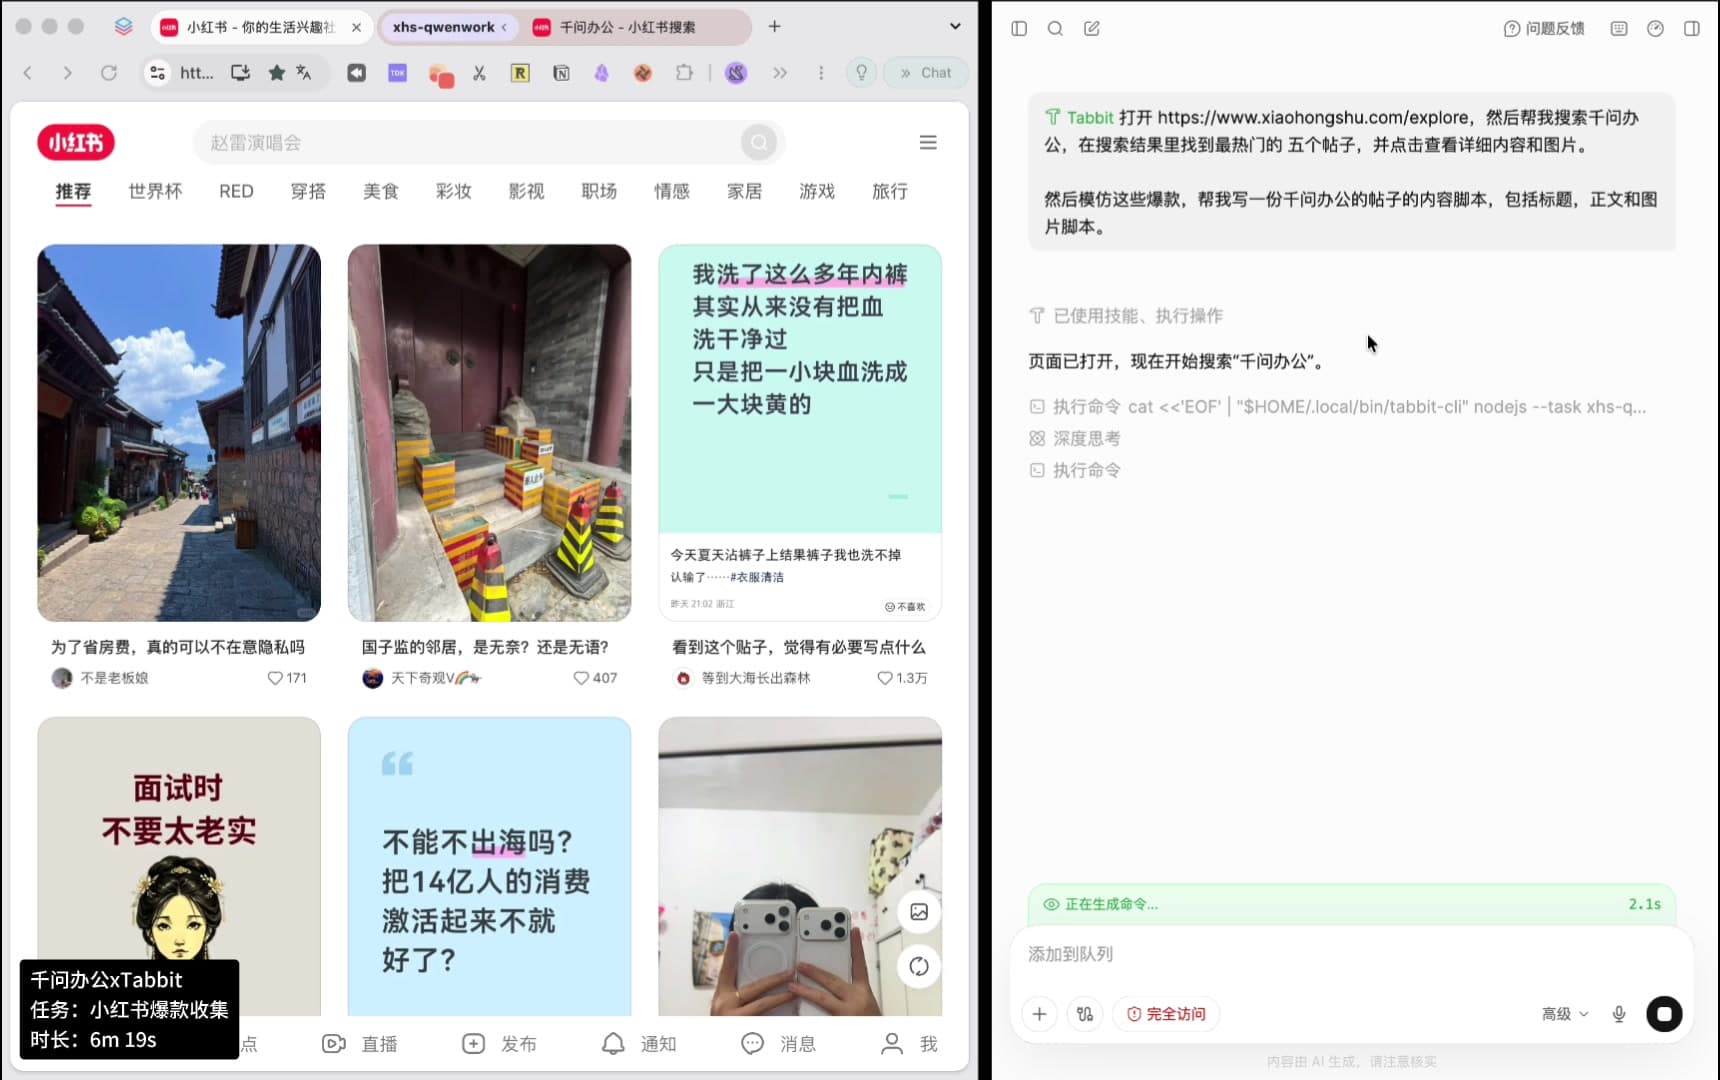Viewport: 1720px width, 1080px height.
Task: Click the translate page icon in address bar
Action: coord(304,73)
